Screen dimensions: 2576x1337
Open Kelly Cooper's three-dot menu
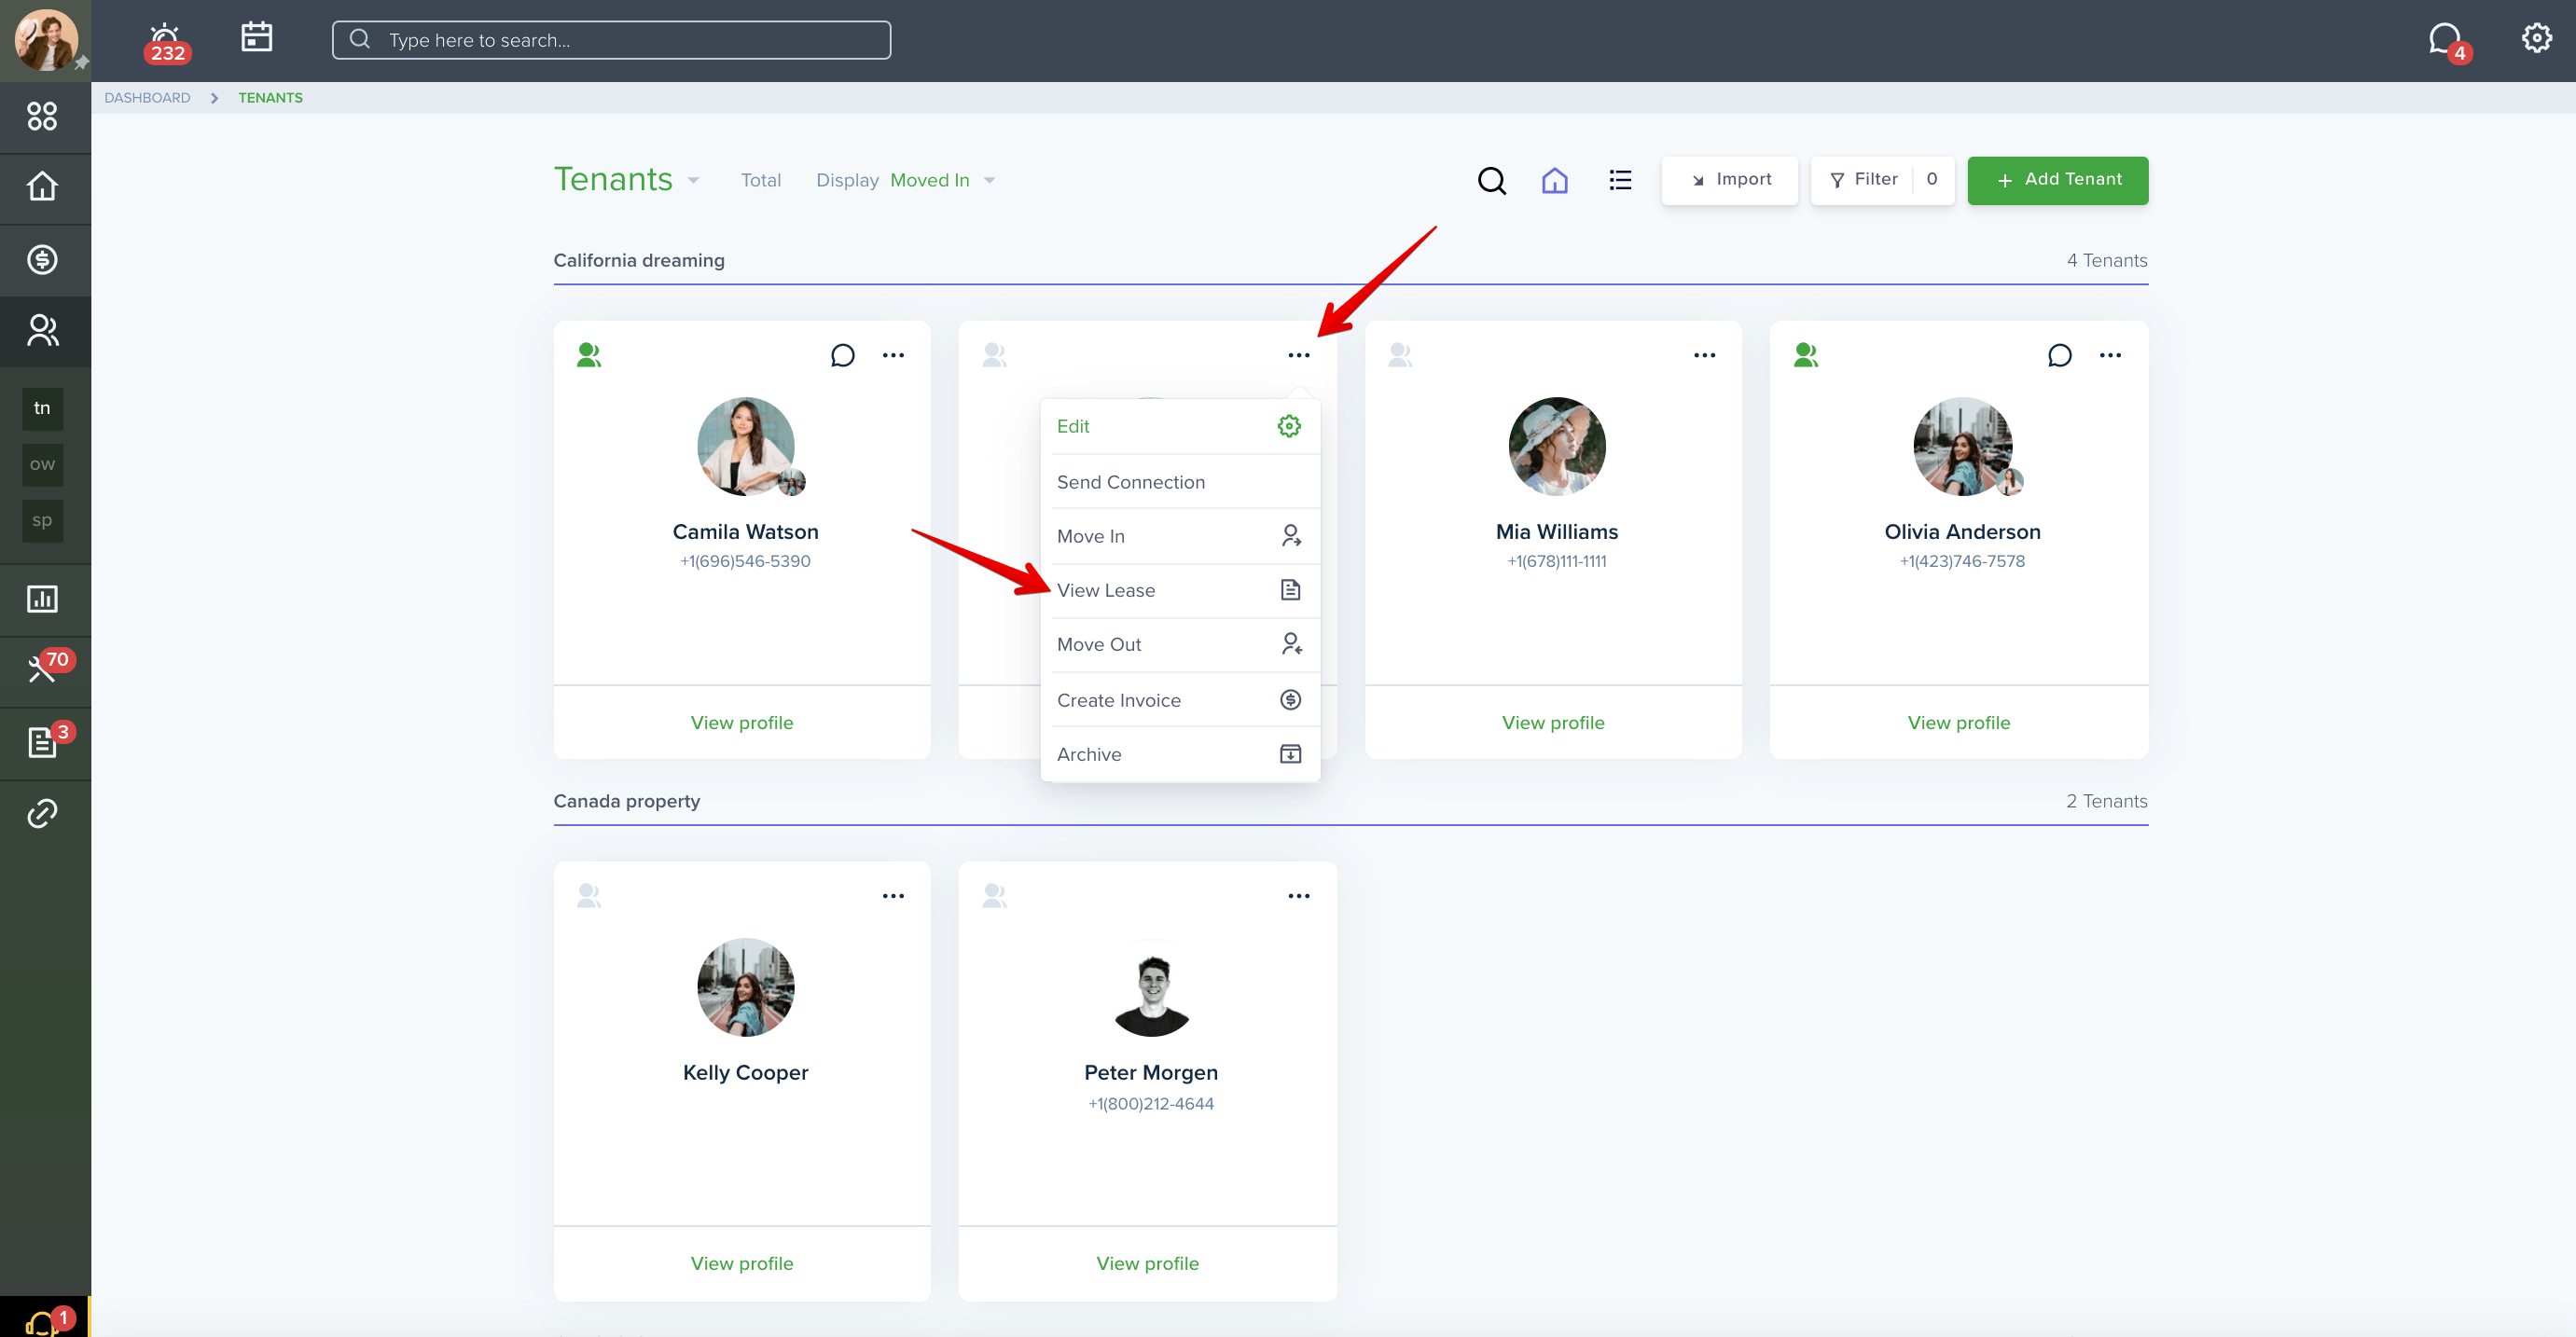[x=893, y=896]
